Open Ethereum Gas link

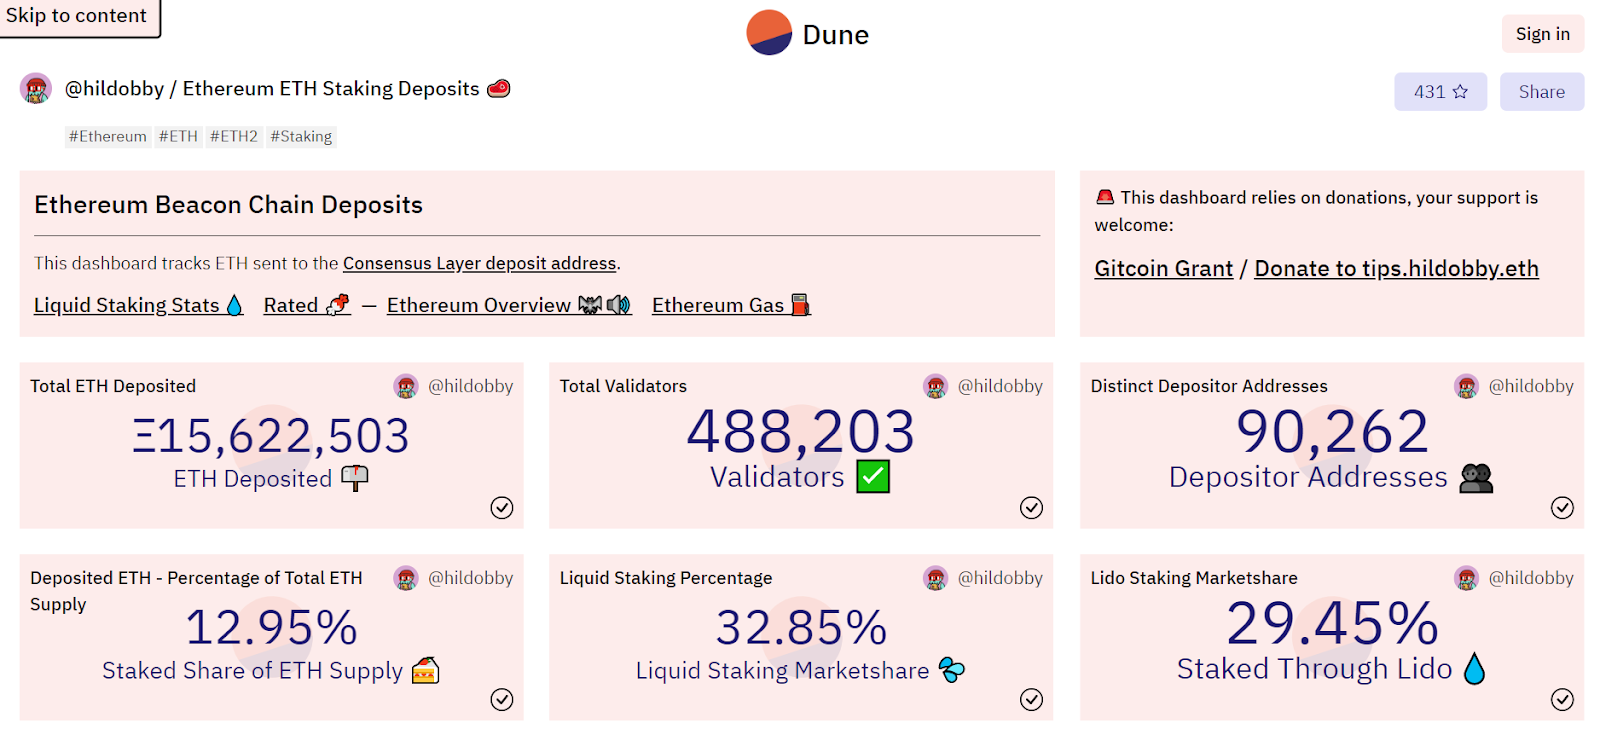pos(732,305)
